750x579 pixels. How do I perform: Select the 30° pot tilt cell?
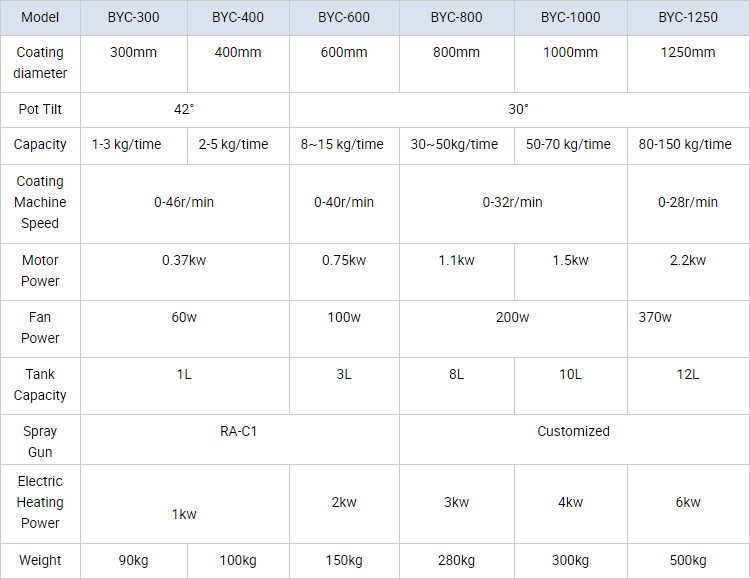(518, 109)
